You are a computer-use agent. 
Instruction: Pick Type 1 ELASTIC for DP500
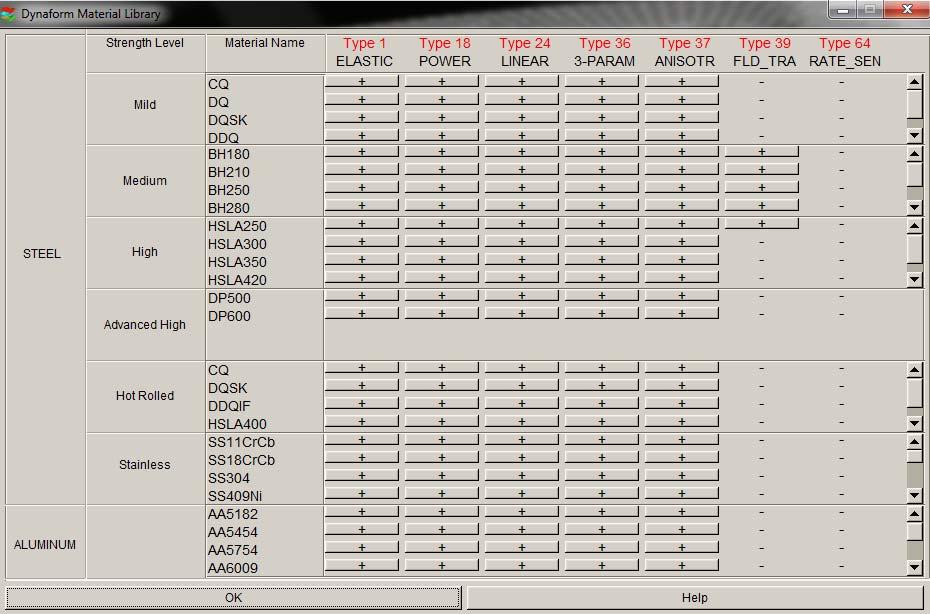pos(362,295)
